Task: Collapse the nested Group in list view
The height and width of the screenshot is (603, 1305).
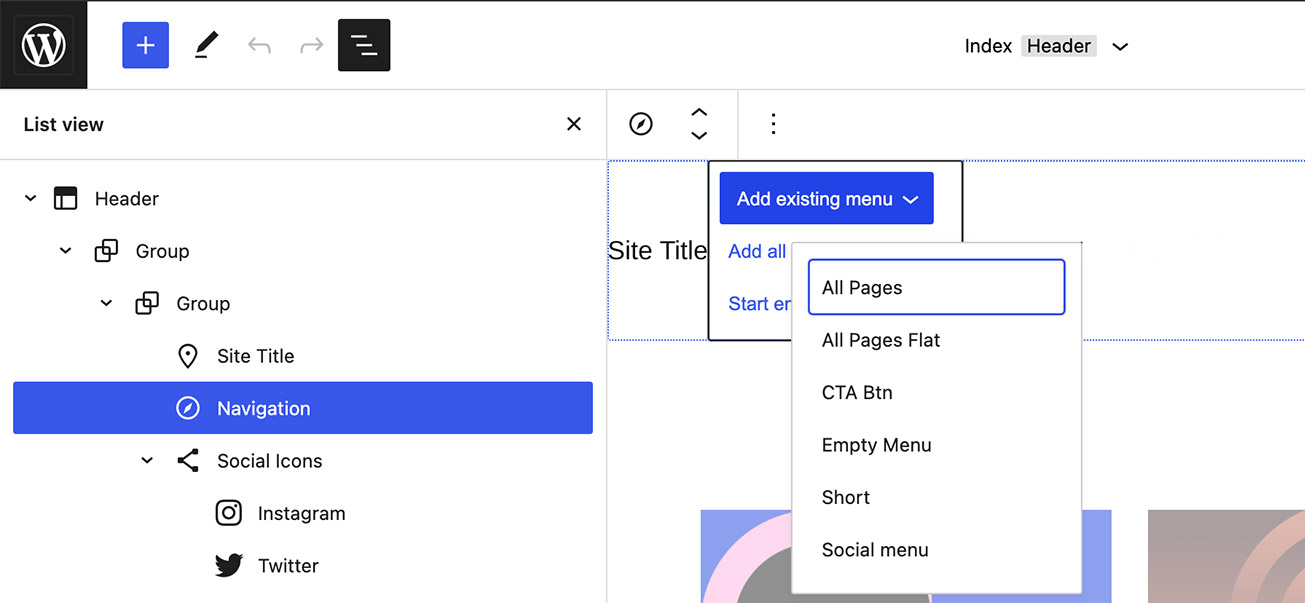Action: pyautogui.click(x=107, y=303)
